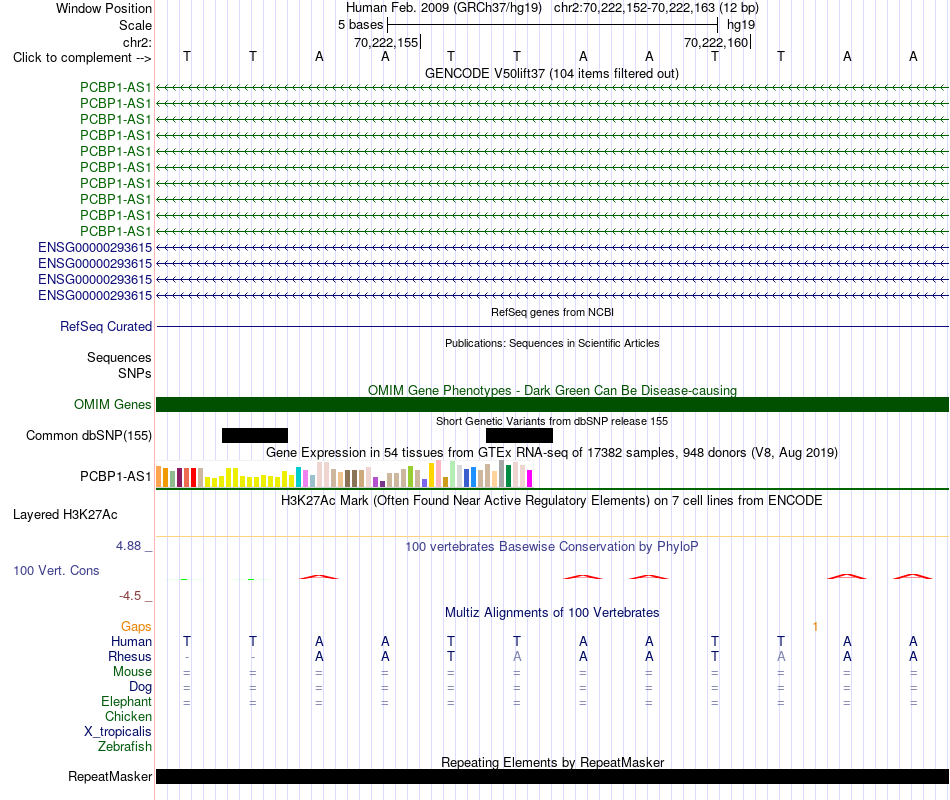This screenshot has height=800, width=950.
Task: Click the '5 bases' scale bar
Action: click(x=553, y=25)
